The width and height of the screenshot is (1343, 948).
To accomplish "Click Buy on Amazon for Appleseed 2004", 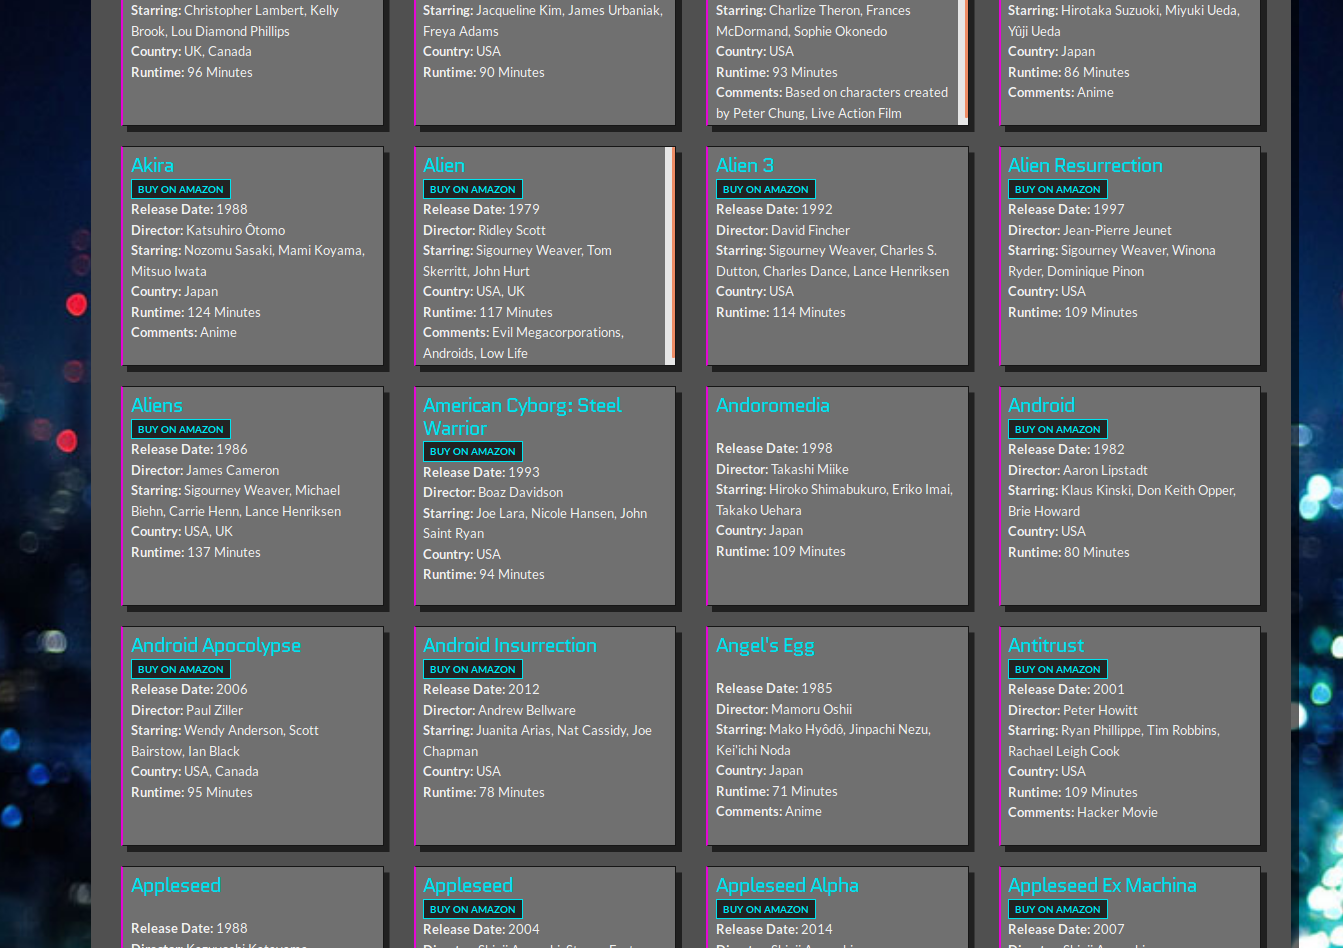I will pos(473,909).
